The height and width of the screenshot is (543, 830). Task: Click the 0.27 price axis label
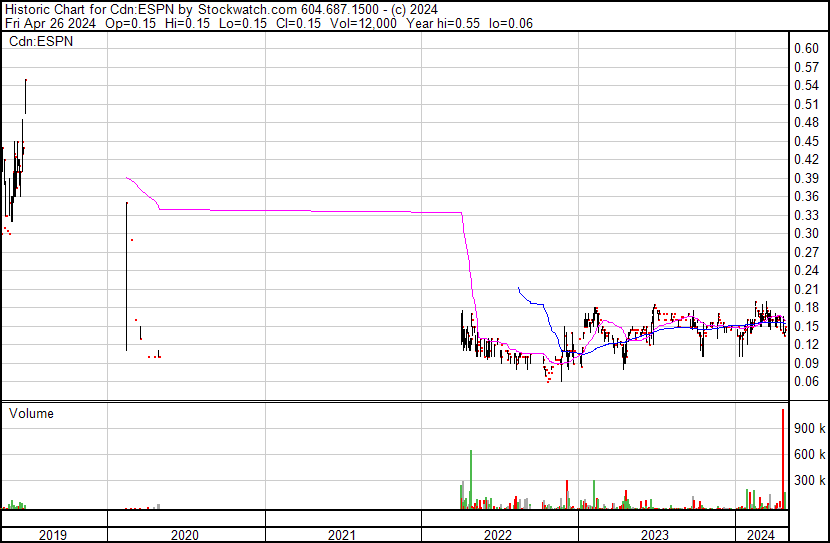click(806, 252)
